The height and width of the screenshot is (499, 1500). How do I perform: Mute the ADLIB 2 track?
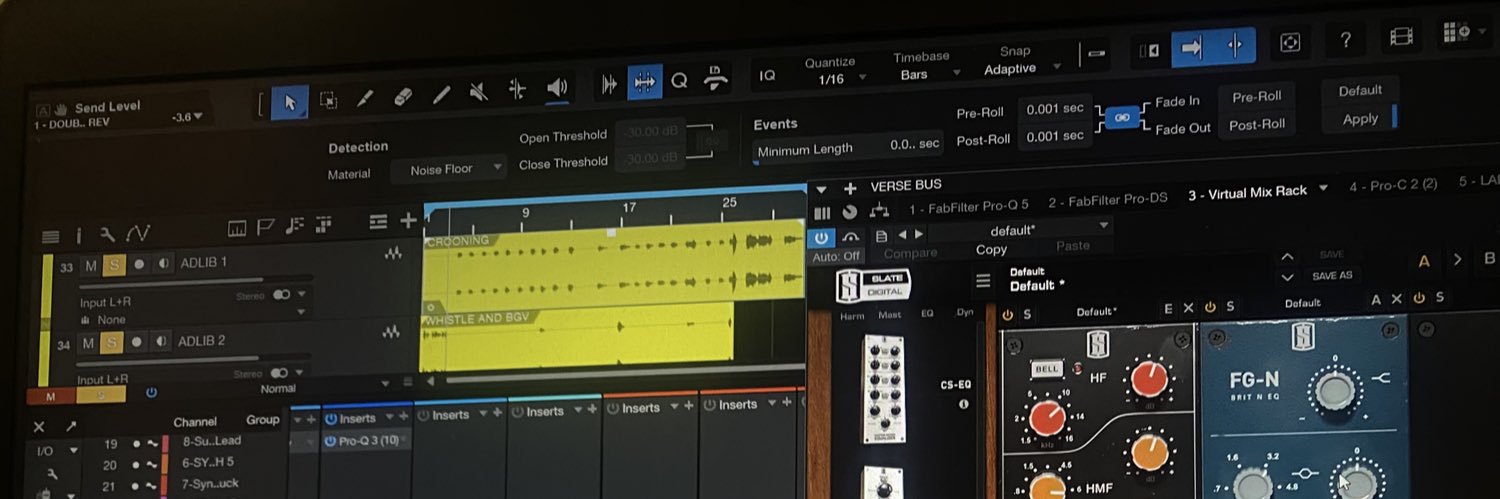[x=87, y=344]
